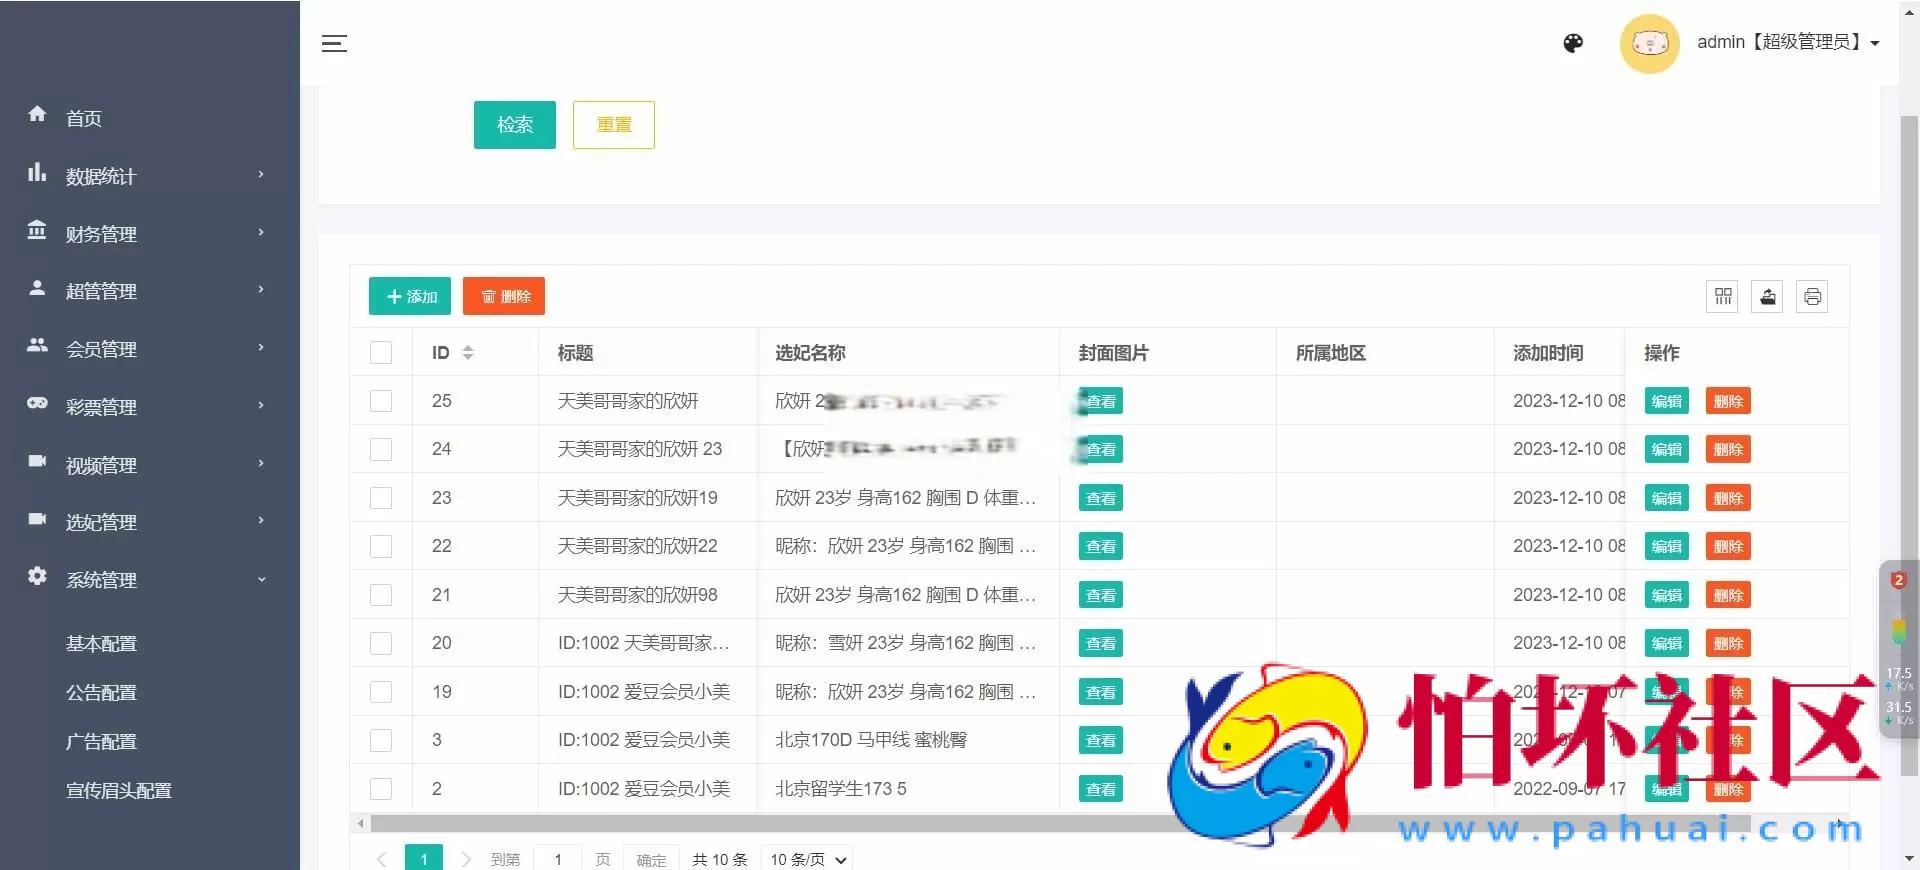Click the green 添加 button
1920x870 pixels.
[x=410, y=296]
